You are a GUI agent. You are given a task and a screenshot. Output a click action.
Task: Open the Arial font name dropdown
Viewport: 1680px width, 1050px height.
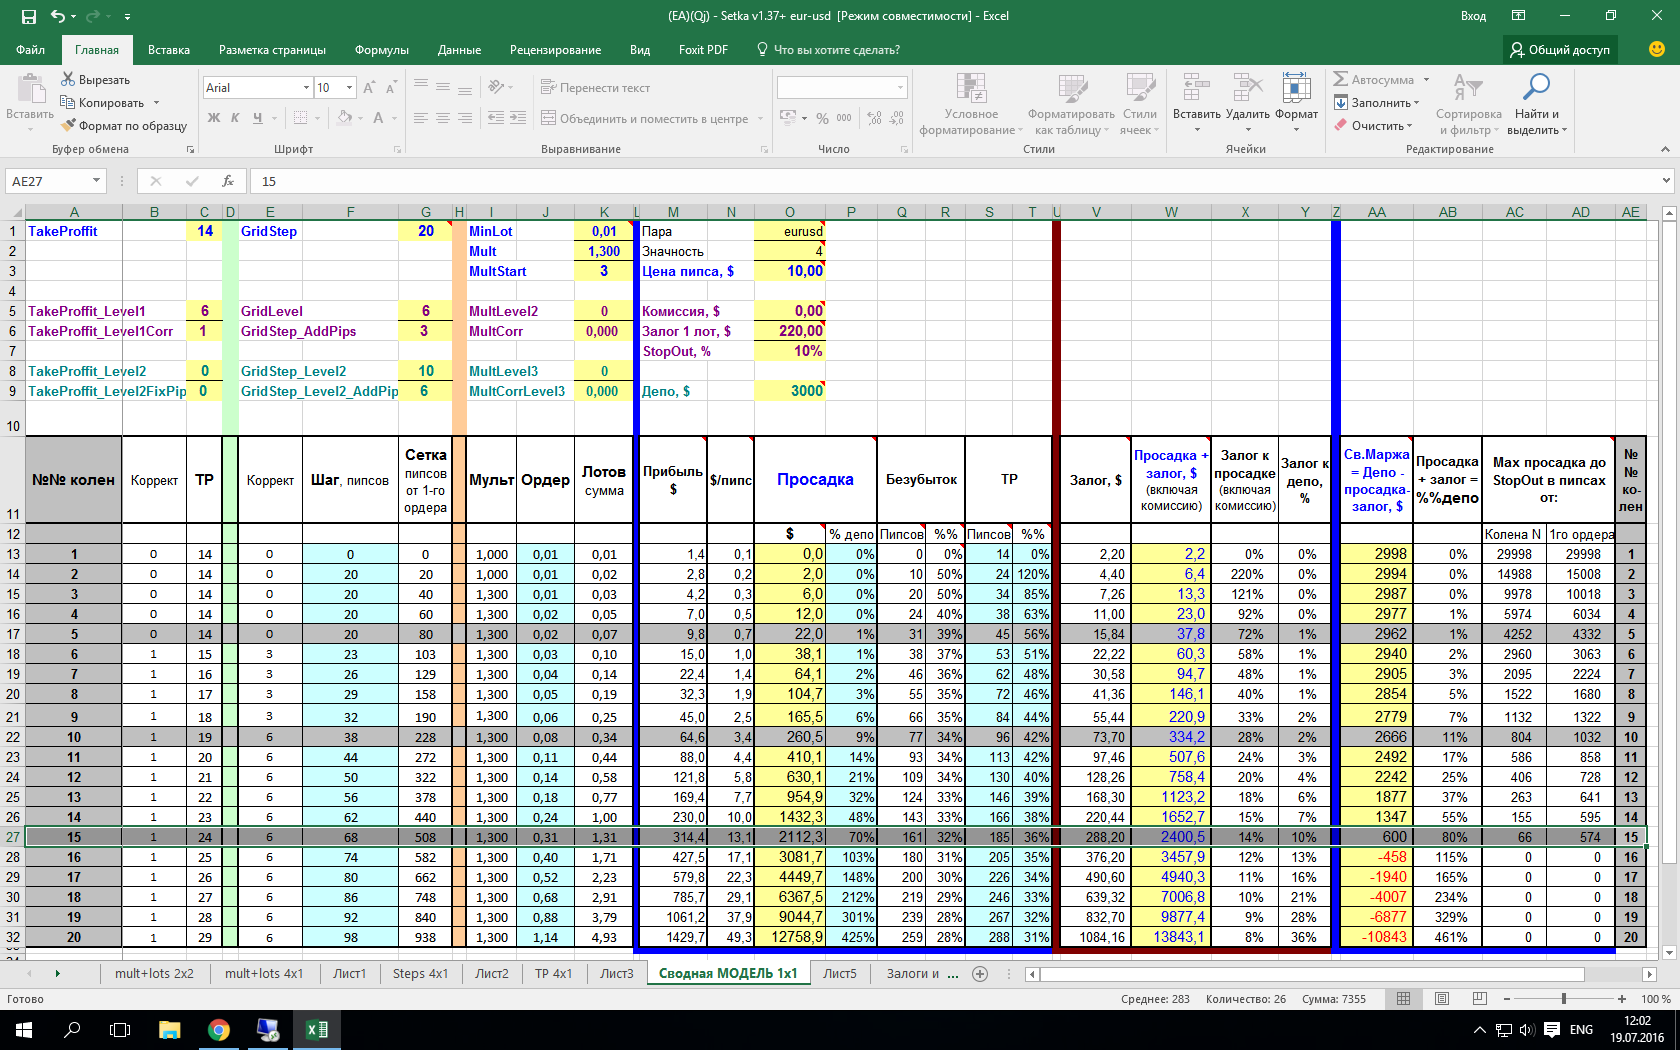coord(306,88)
